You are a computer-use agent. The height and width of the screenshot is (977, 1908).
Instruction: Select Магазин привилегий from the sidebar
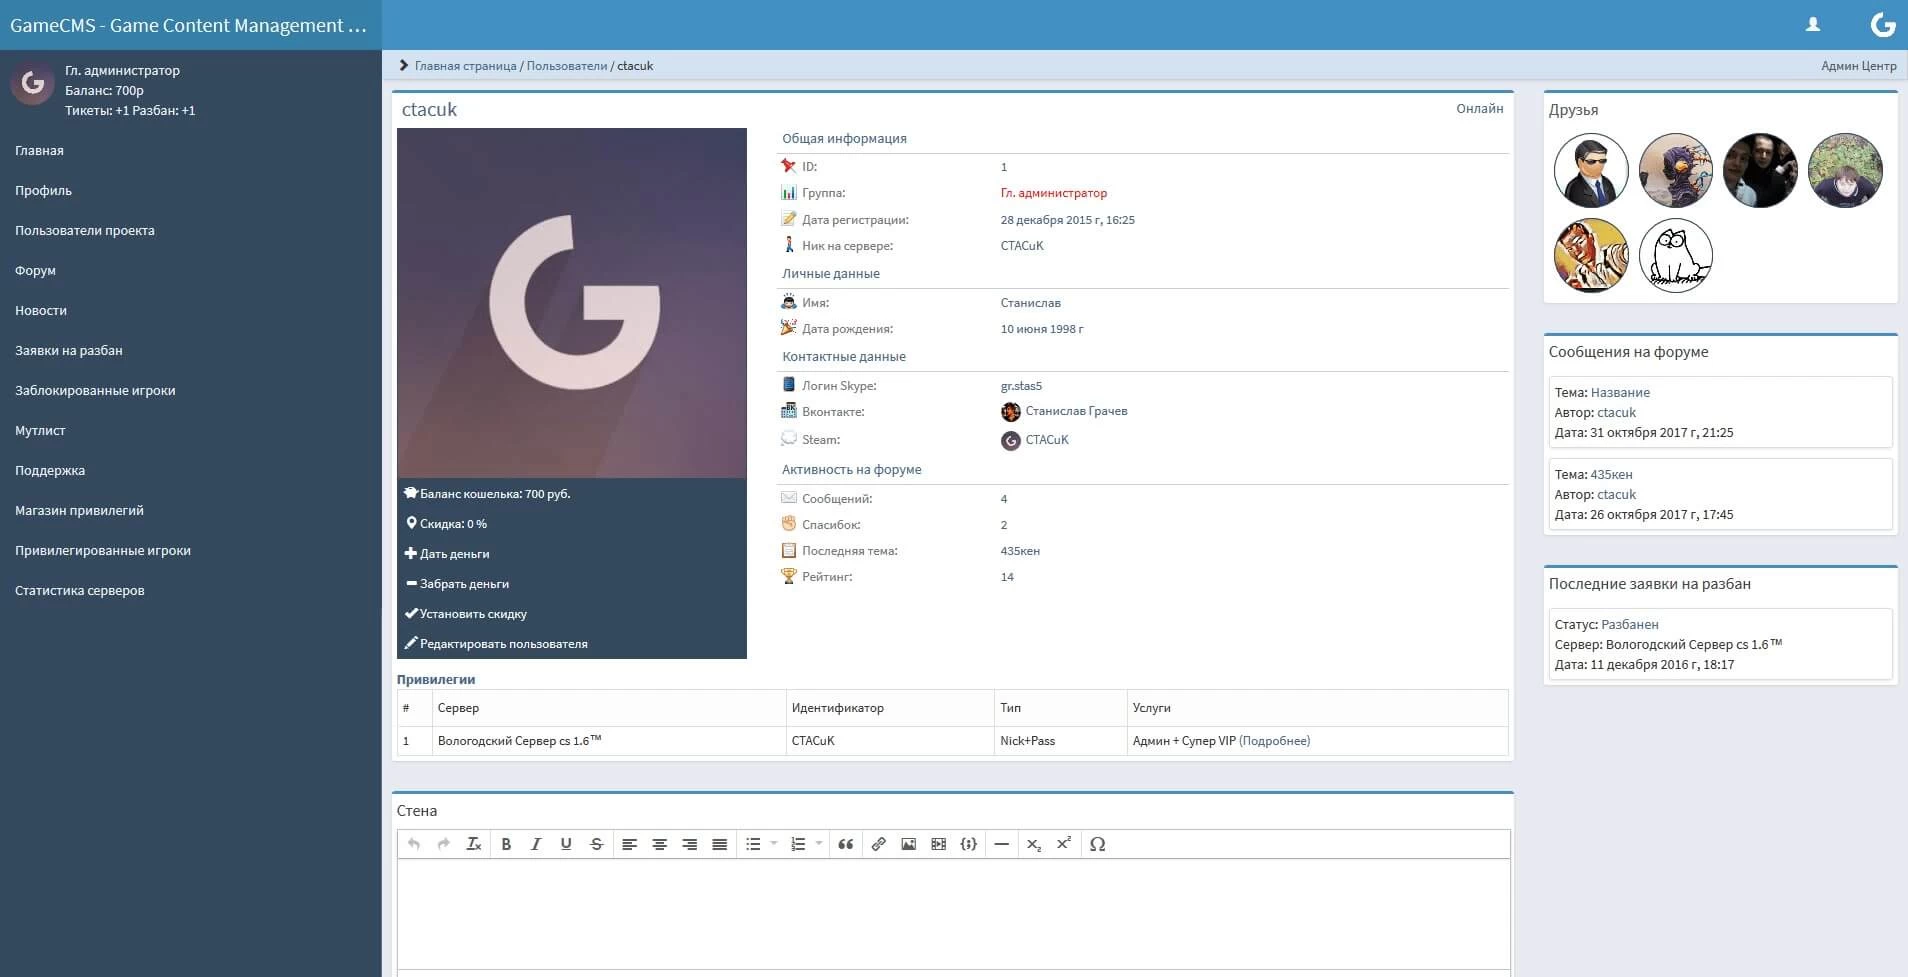pyautogui.click(x=79, y=510)
